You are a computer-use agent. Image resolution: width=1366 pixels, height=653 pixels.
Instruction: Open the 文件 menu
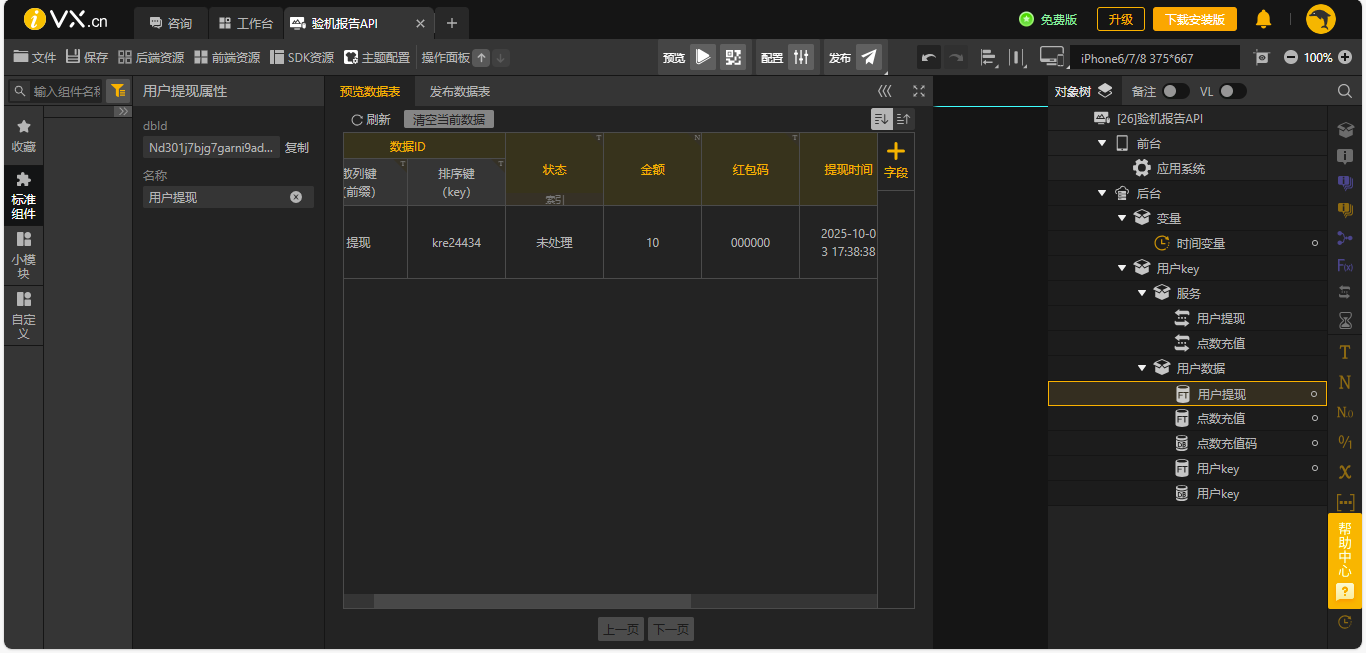pos(35,57)
